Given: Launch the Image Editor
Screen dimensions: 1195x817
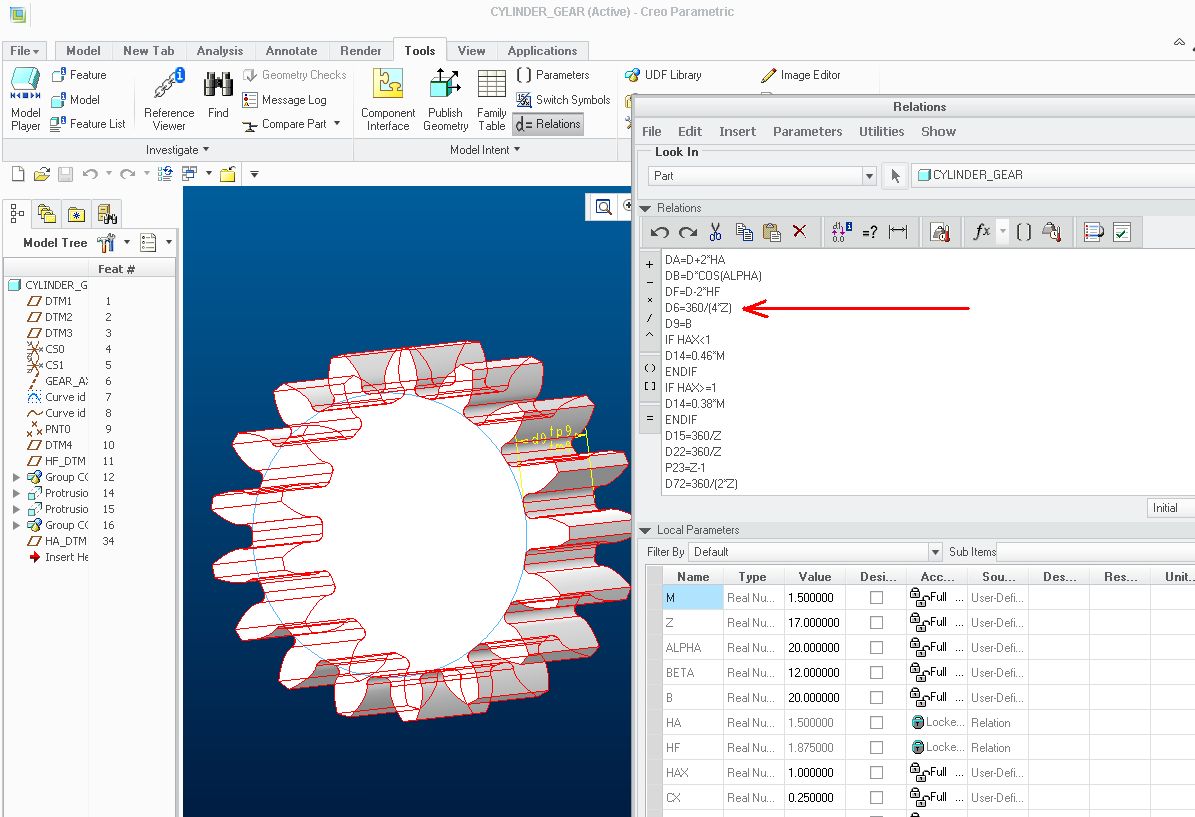Looking at the screenshot, I should pyautogui.click(x=801, y=75).
